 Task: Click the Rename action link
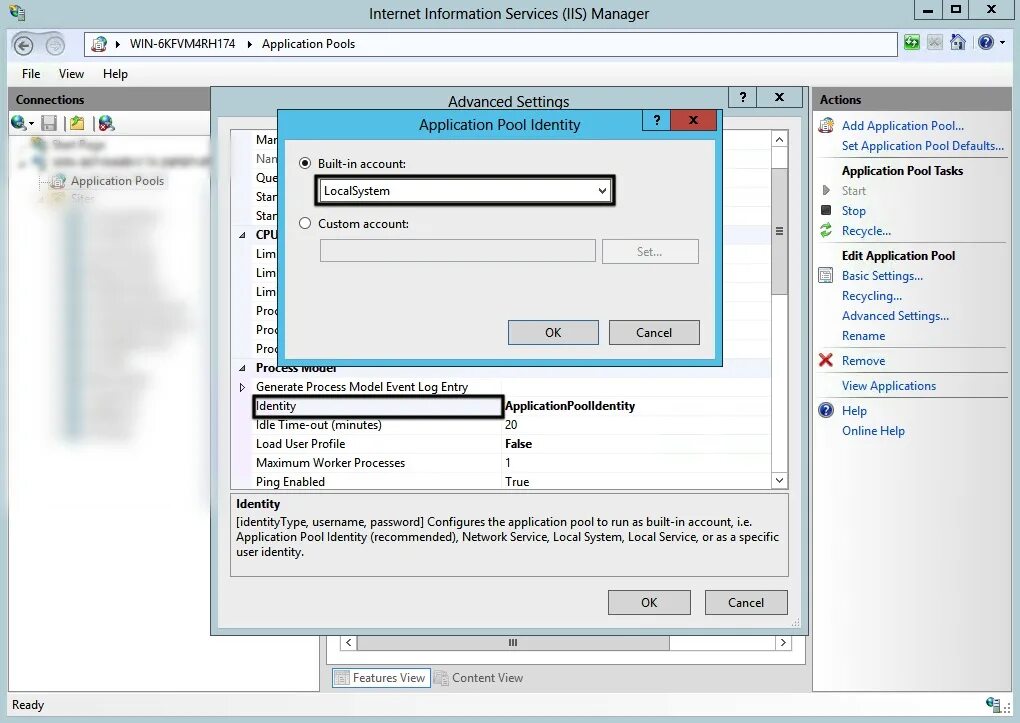(x=863, y=336)
